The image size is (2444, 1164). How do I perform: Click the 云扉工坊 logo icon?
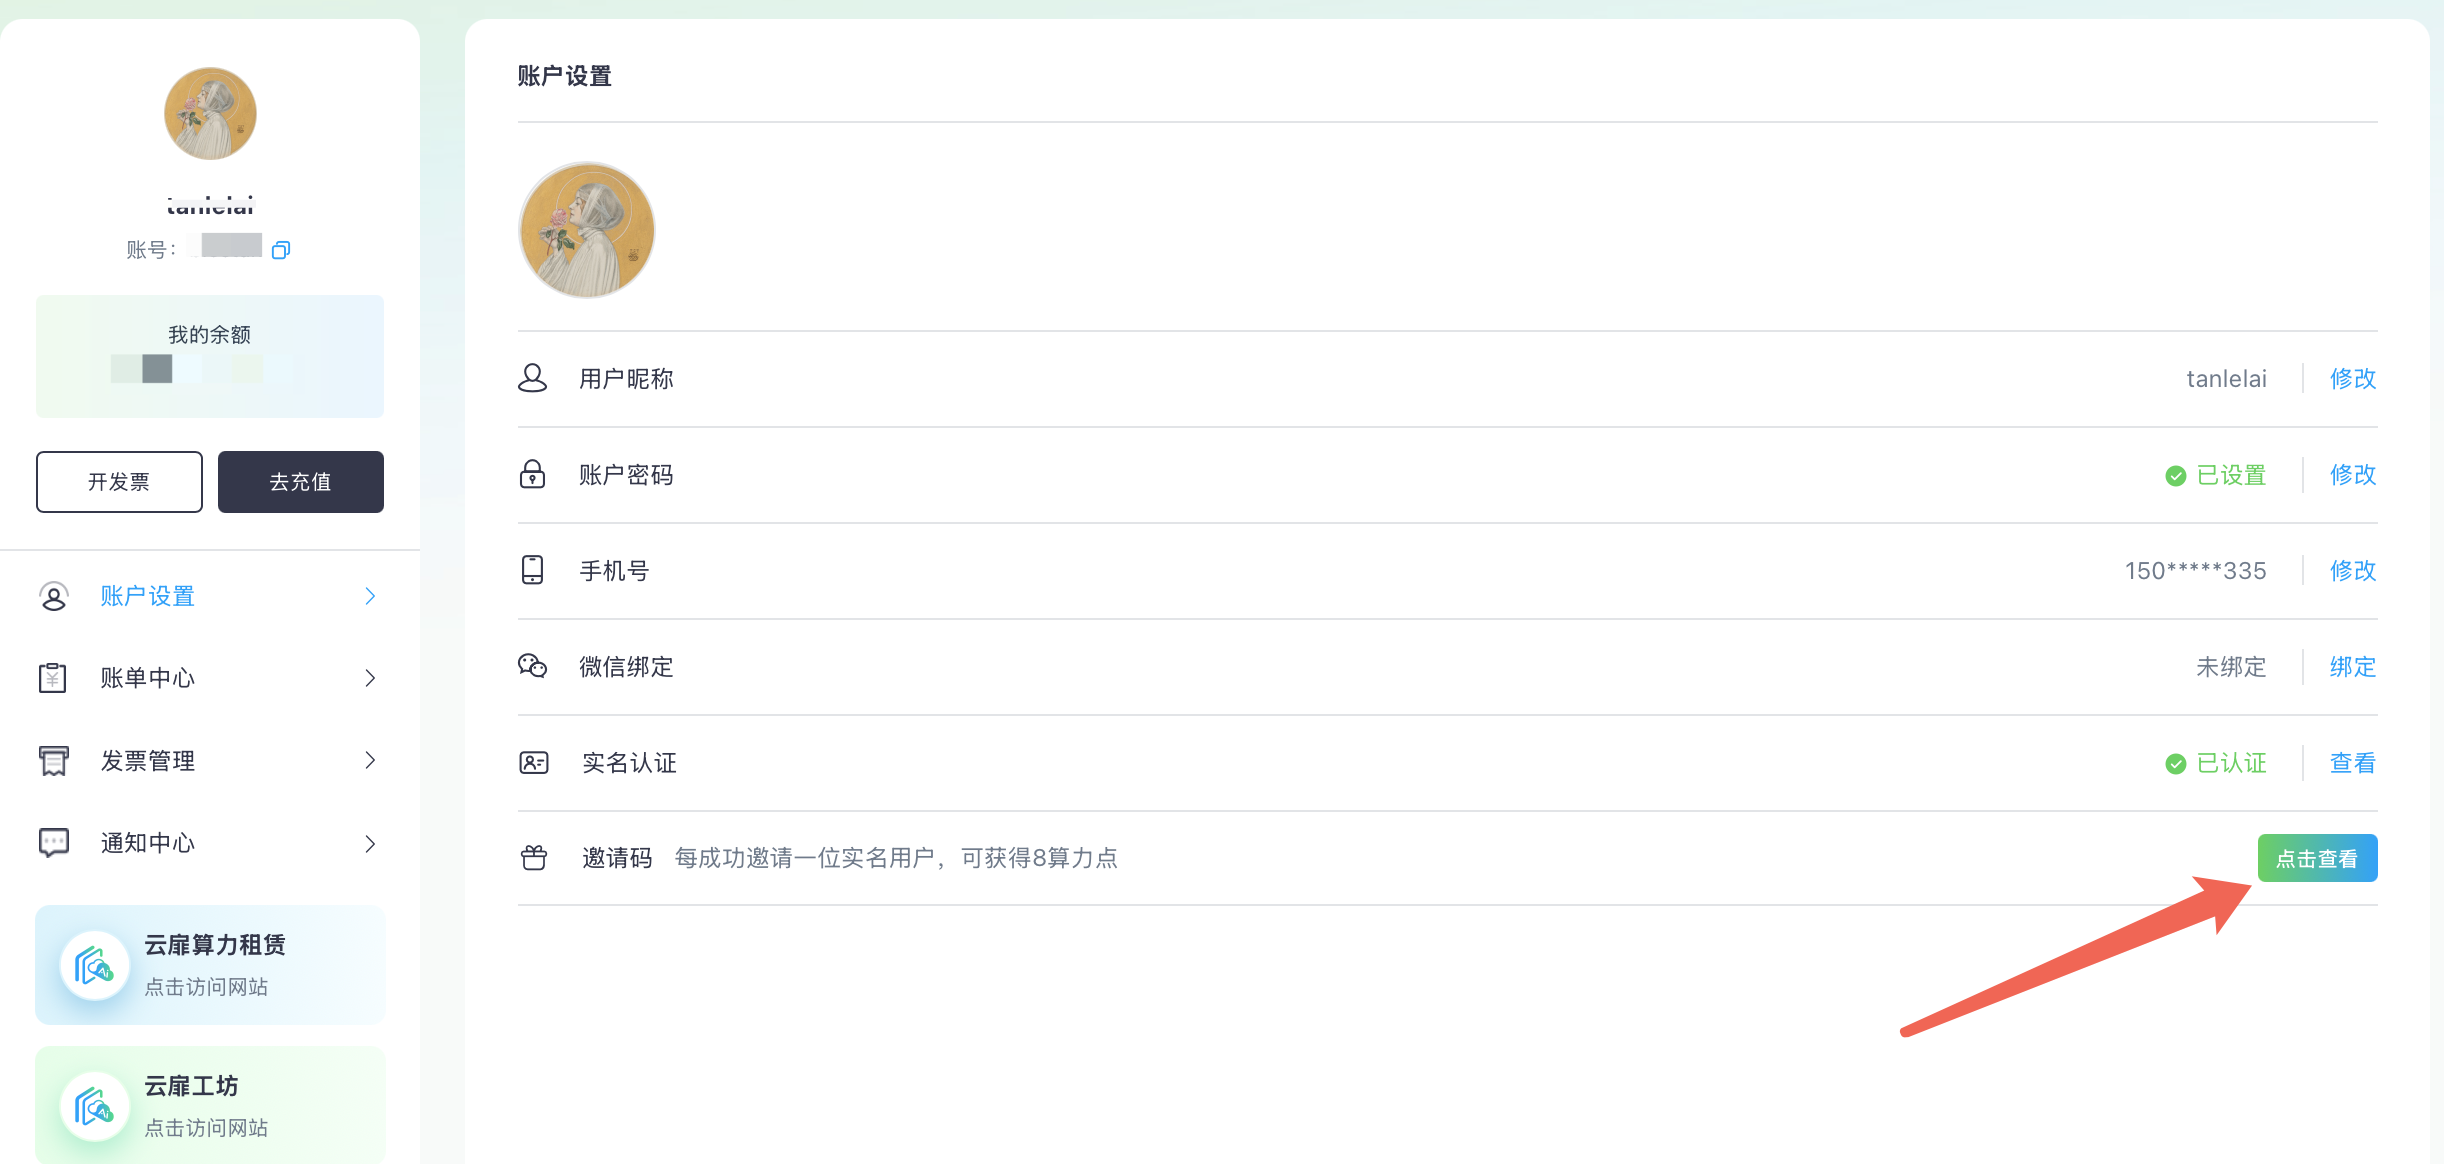(94, 1107)
